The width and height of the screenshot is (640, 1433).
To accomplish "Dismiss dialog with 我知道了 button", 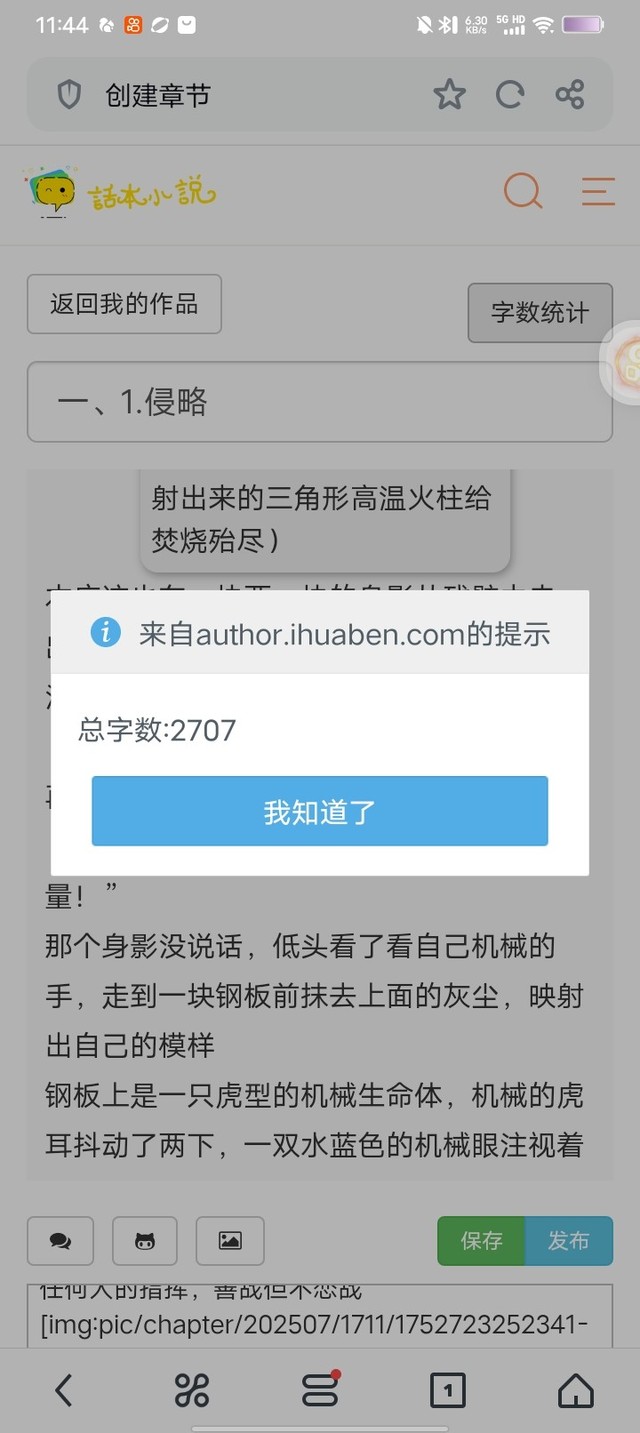I will coord(320,811).
